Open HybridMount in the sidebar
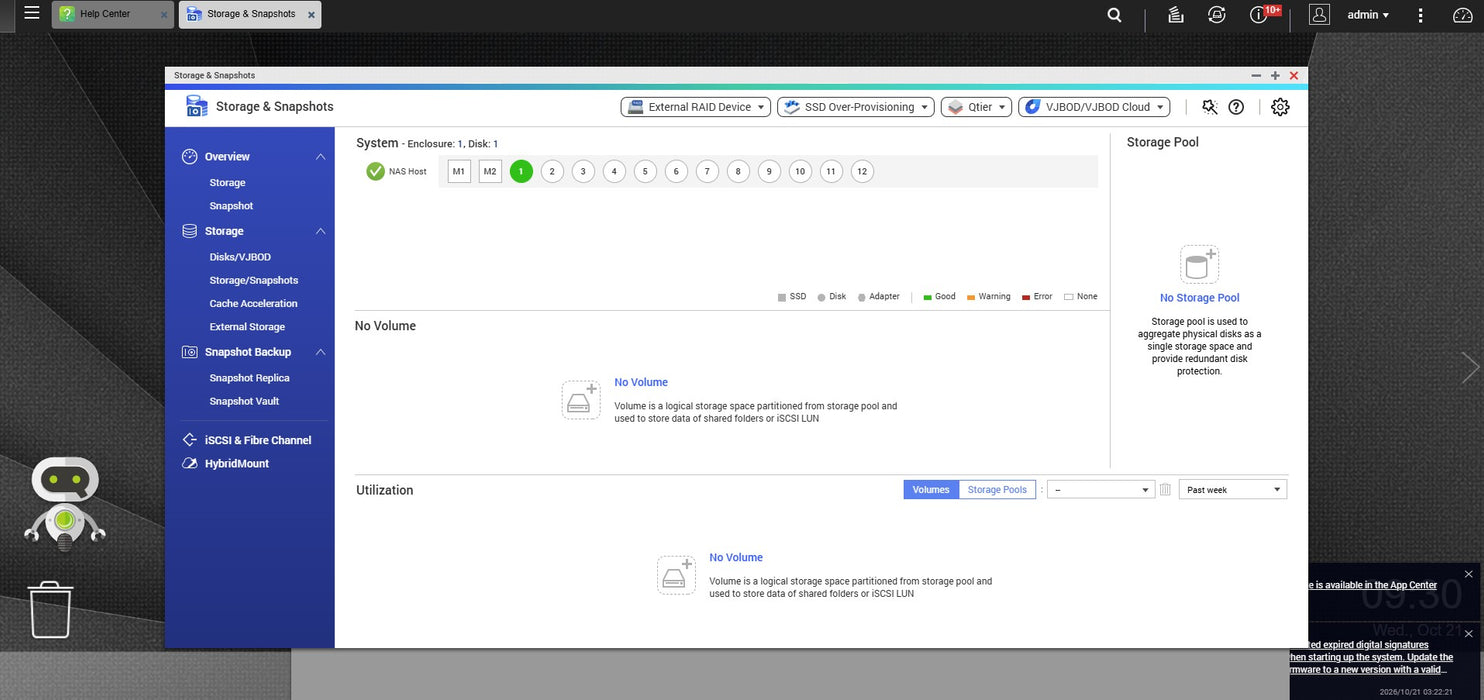 pos(237,464)
